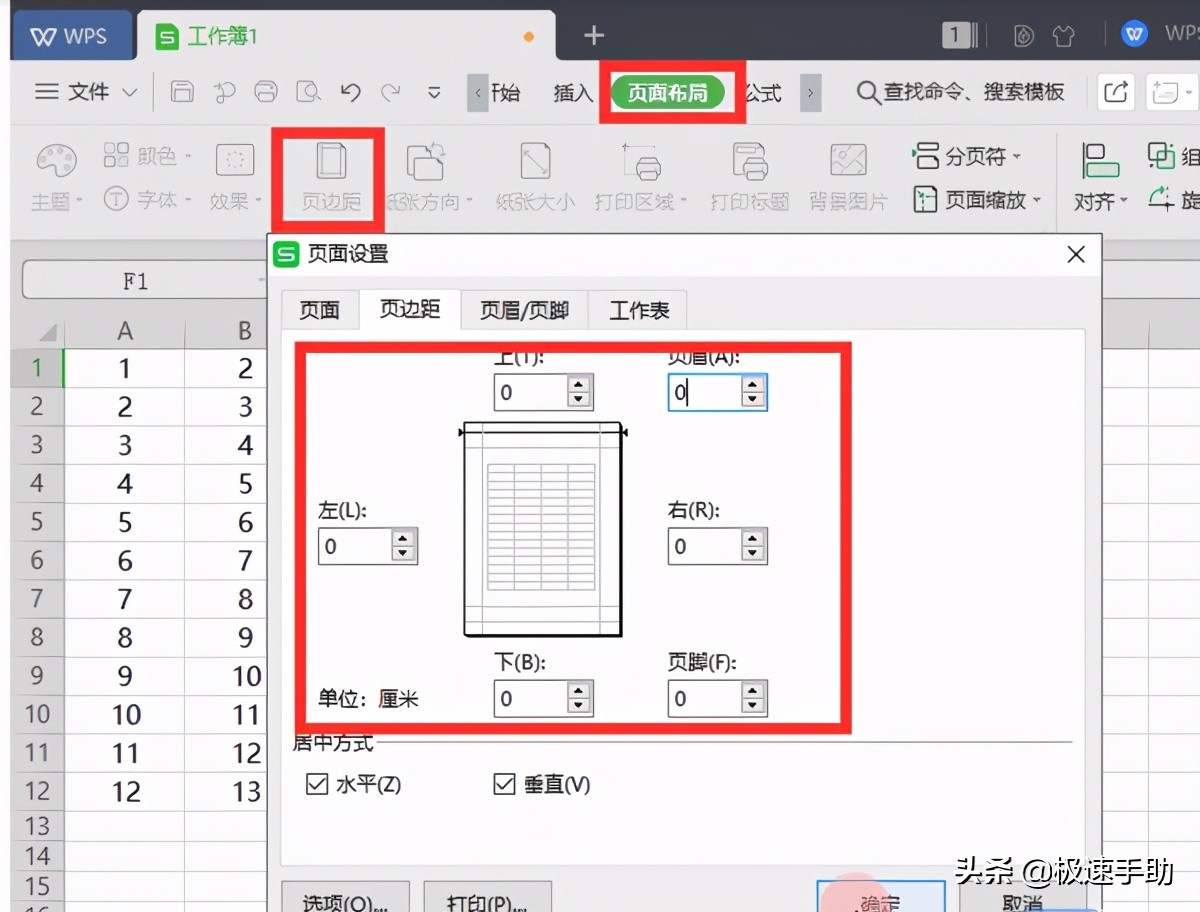Select cell A5 containing 5
The height and width of the screenshot is (912, 1200).
[125, 522]
